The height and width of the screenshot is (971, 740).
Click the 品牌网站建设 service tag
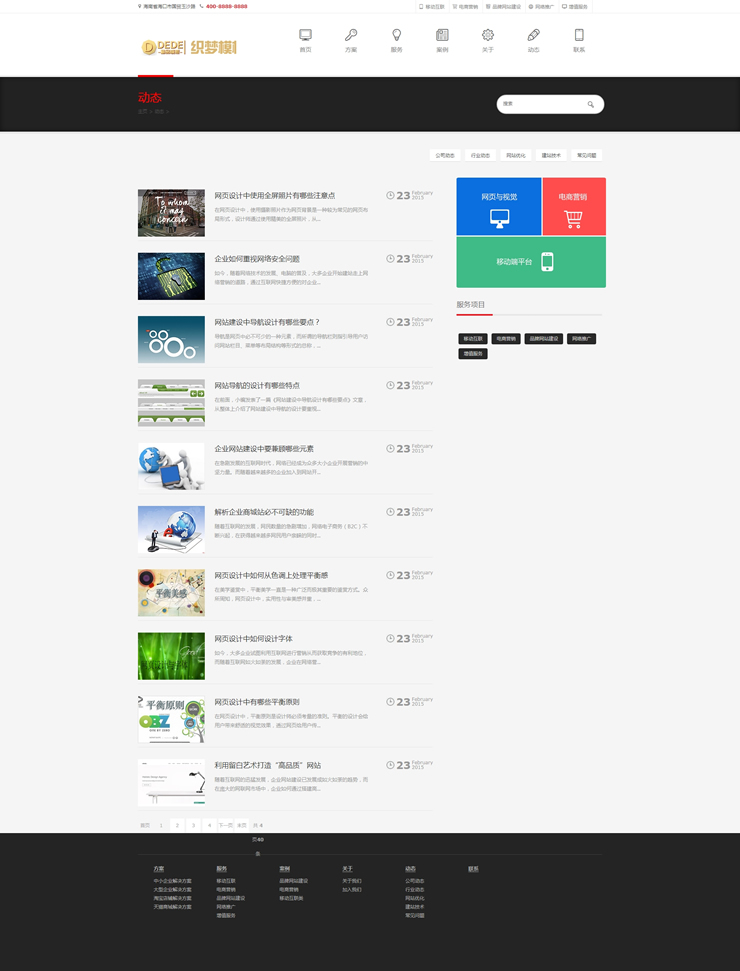click(543, 339)
